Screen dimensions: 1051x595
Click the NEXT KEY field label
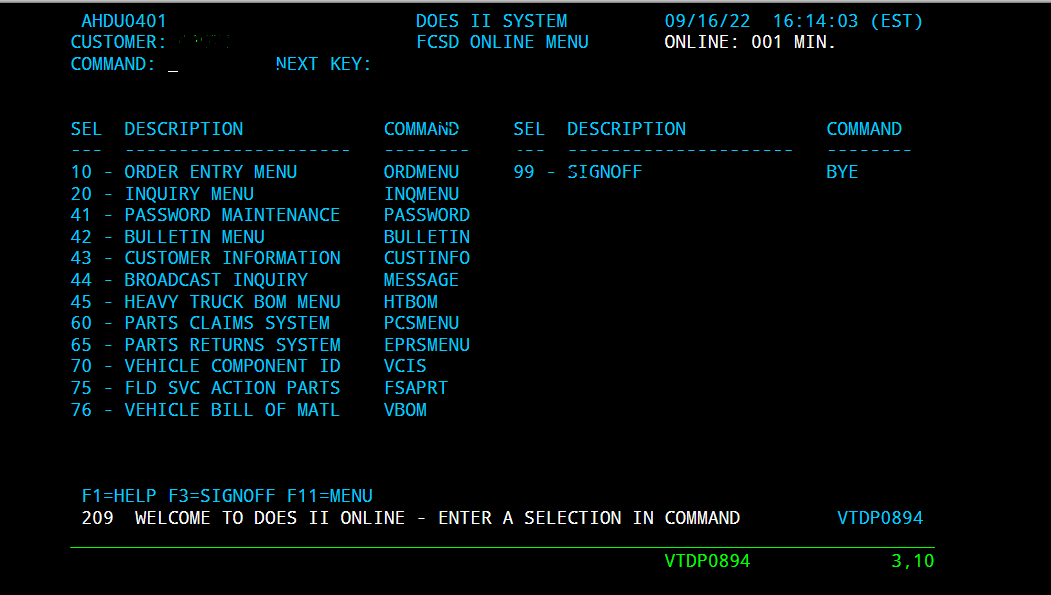pos(323,64)
